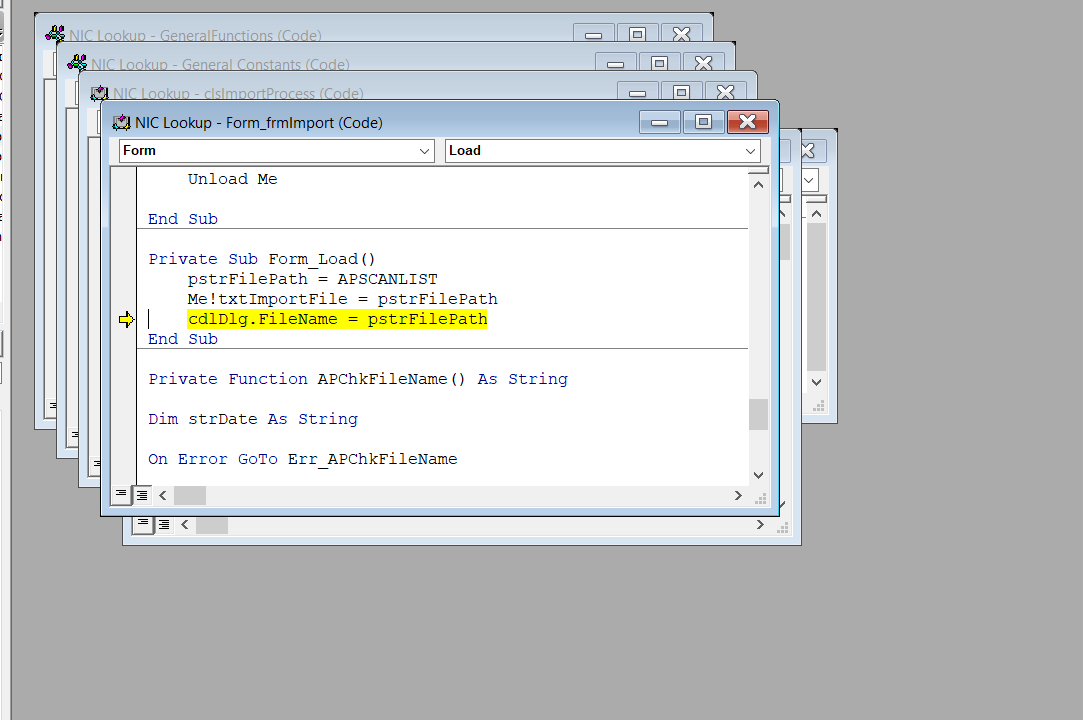The height and width of the screenshot is (720, 1083).
Task: Click Procedure View icon in window behind Form_frmImport
Action: pyautogui.click(x=143, y=524)
